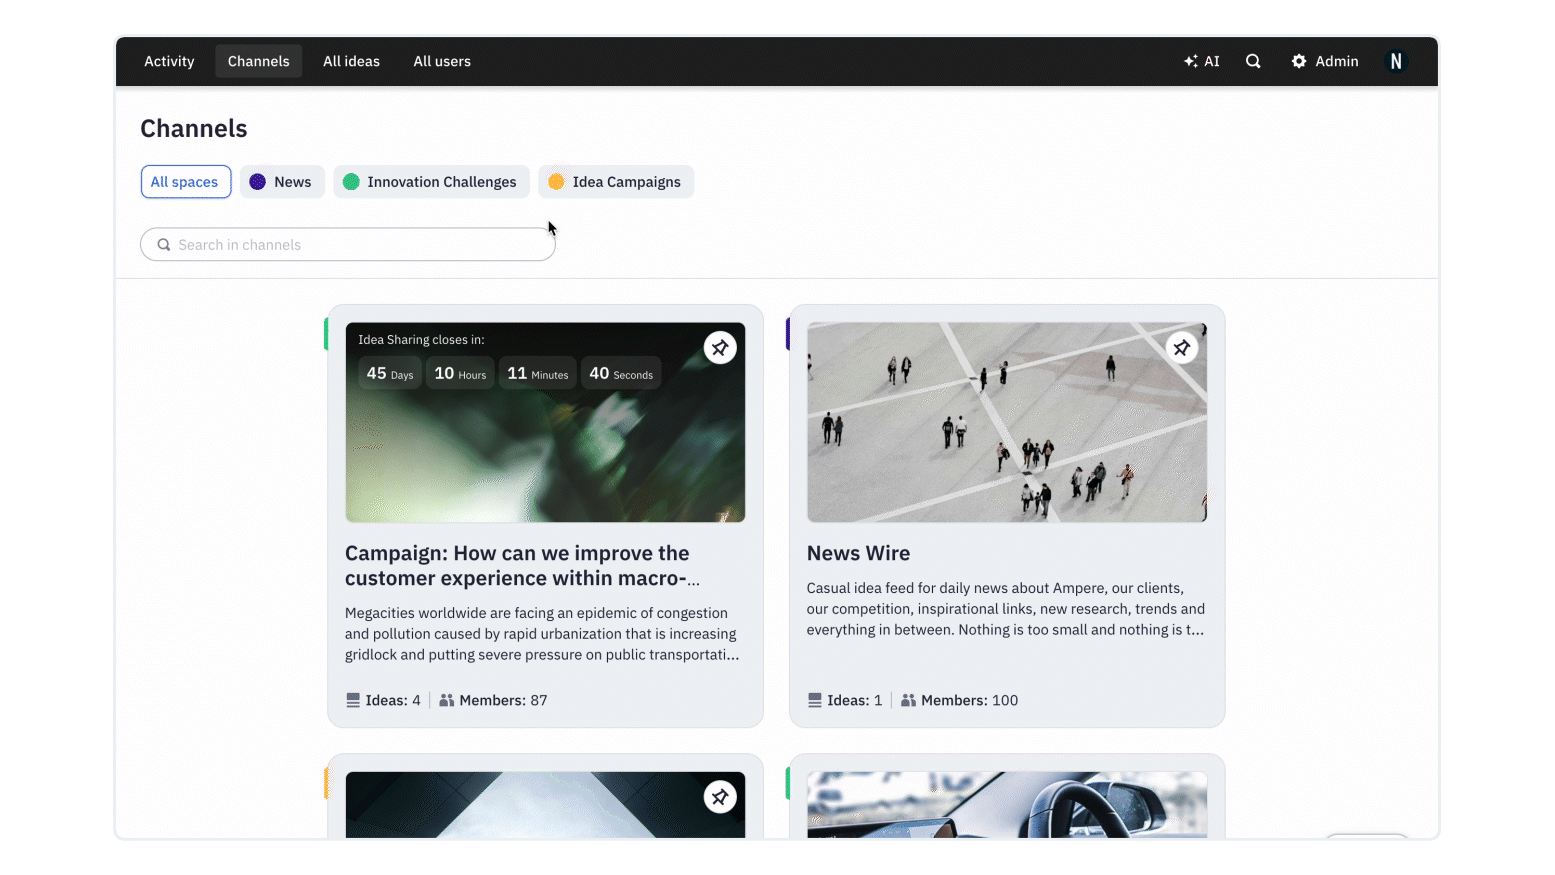Click the Search in channels field

348,245
